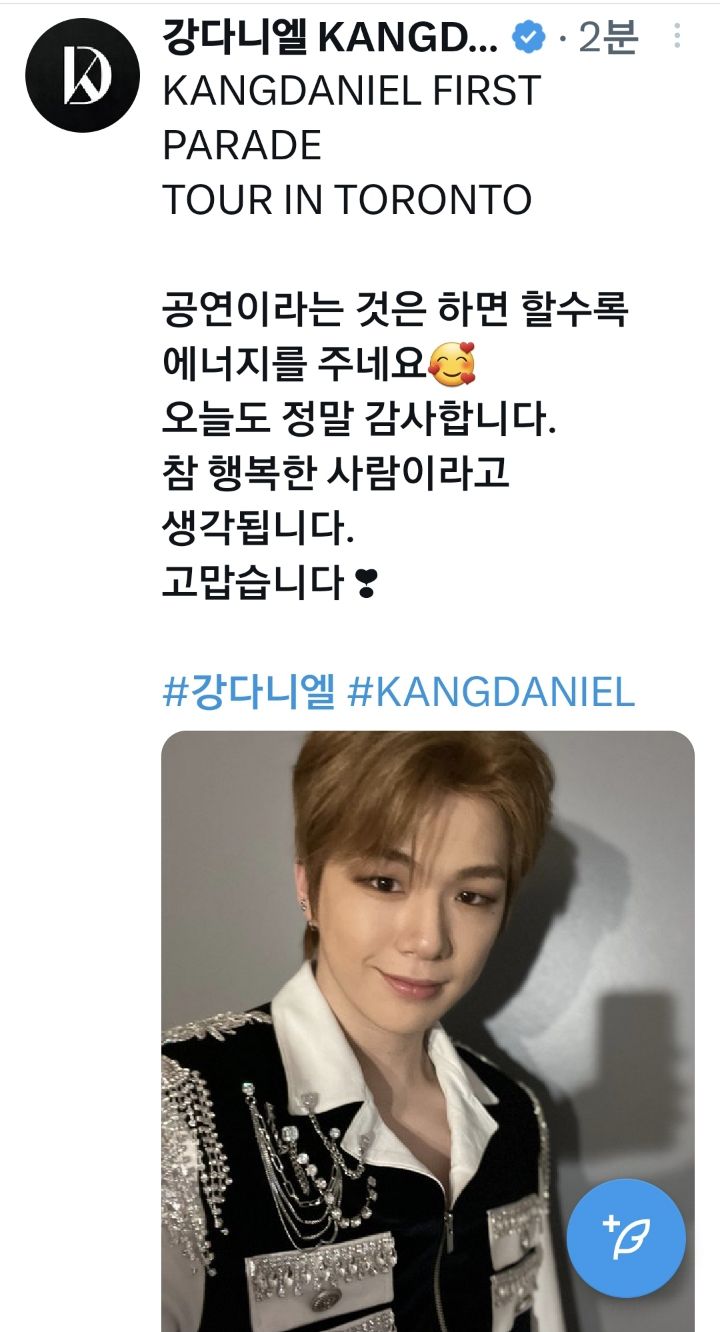The image size is (720, 1332).
Task: Tap the line 공연이라는 것은 하면 할수록
Action: 395,311
